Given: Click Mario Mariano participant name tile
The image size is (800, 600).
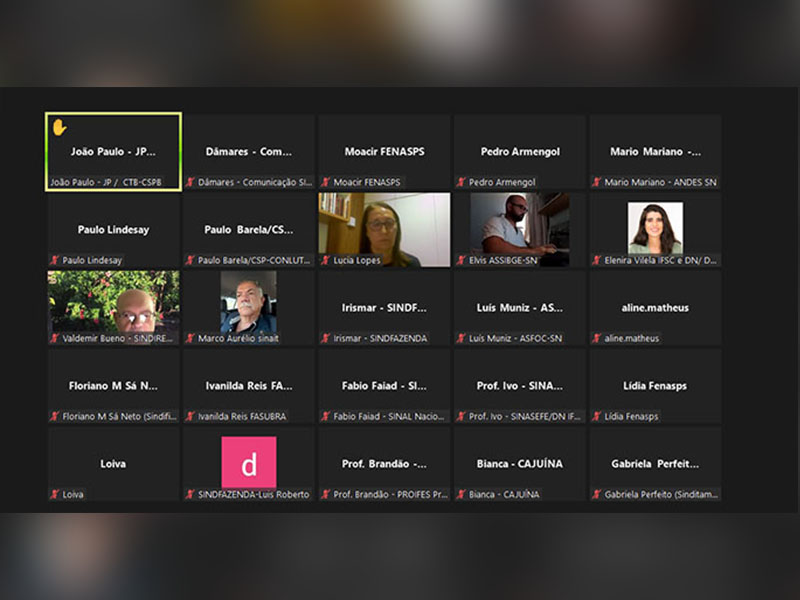Looking at the screenshot, I should 655,151.
